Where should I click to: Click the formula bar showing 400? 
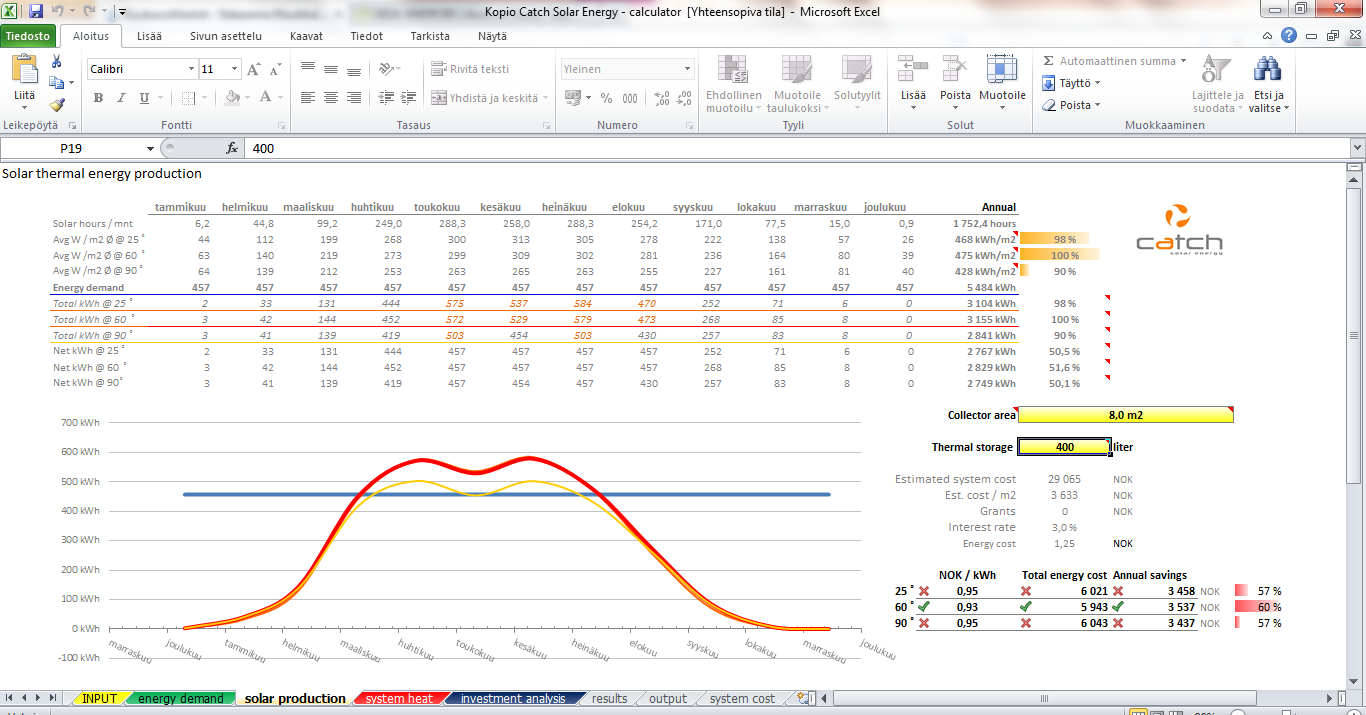pyautogui.click(x=795, y=148)
